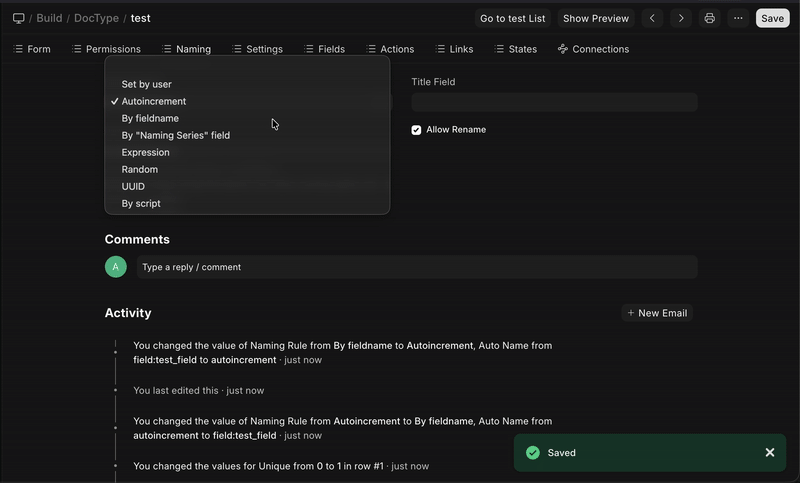Click the desktop home icon in breadcrumb
This screenshot has height=483, width=800.
click(x=19, y=18)
